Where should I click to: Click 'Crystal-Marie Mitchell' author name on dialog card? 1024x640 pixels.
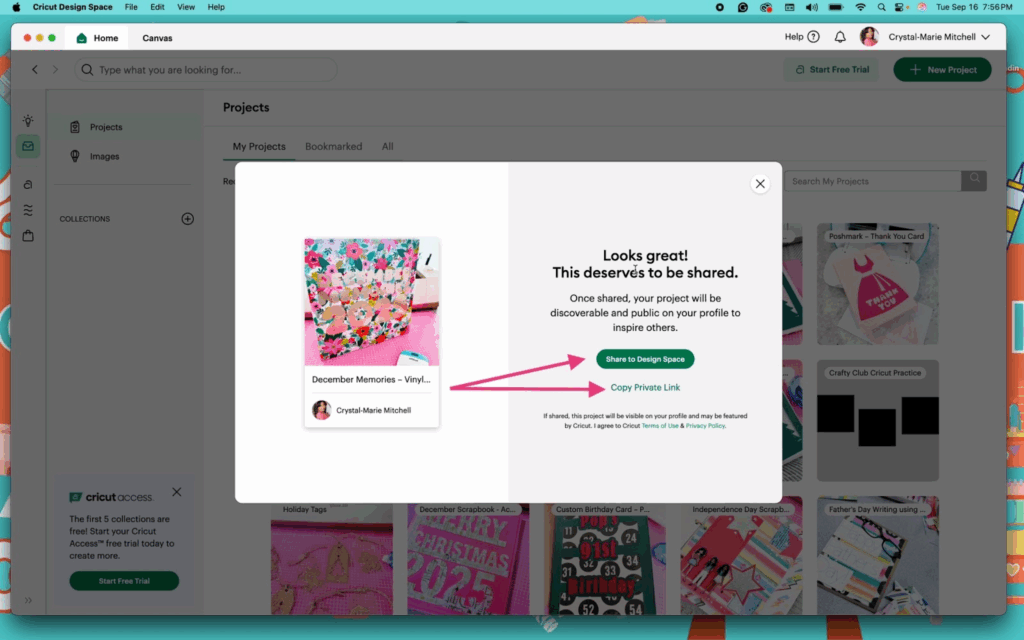click(x=374, y=410)
